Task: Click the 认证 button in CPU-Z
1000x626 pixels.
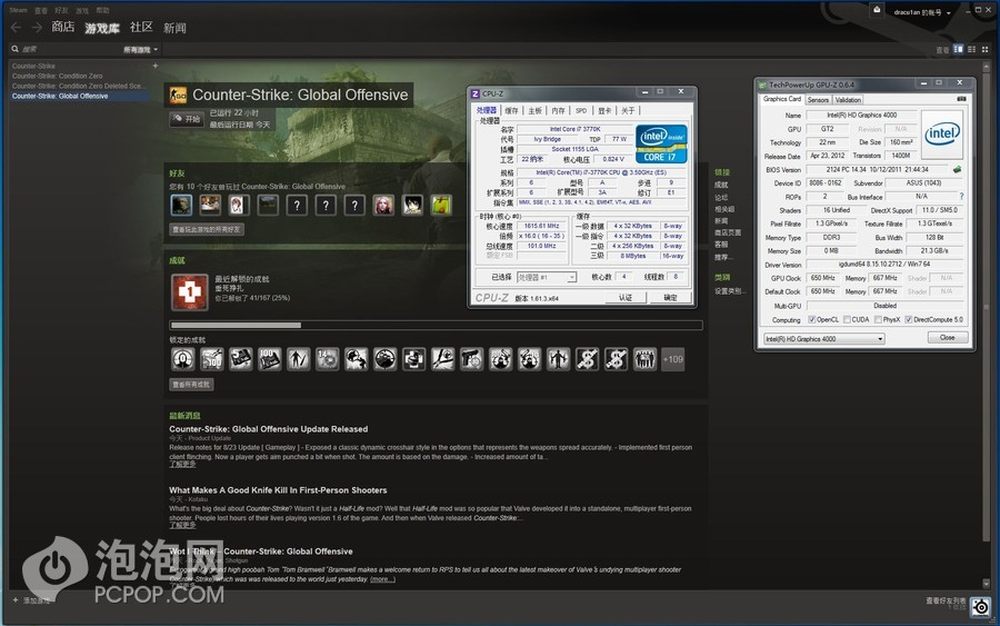Action: (x=625, y=298)
